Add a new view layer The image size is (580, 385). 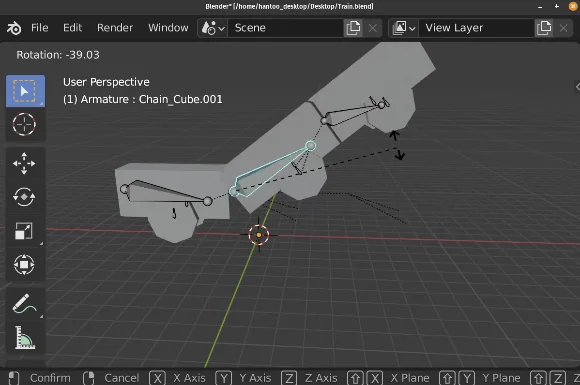pyautogui.click(x=544, y=28)
